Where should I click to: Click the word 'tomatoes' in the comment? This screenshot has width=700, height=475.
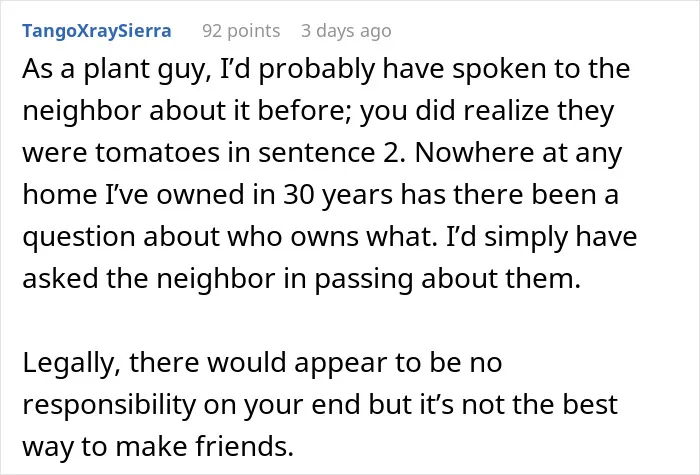coord(158,152)
